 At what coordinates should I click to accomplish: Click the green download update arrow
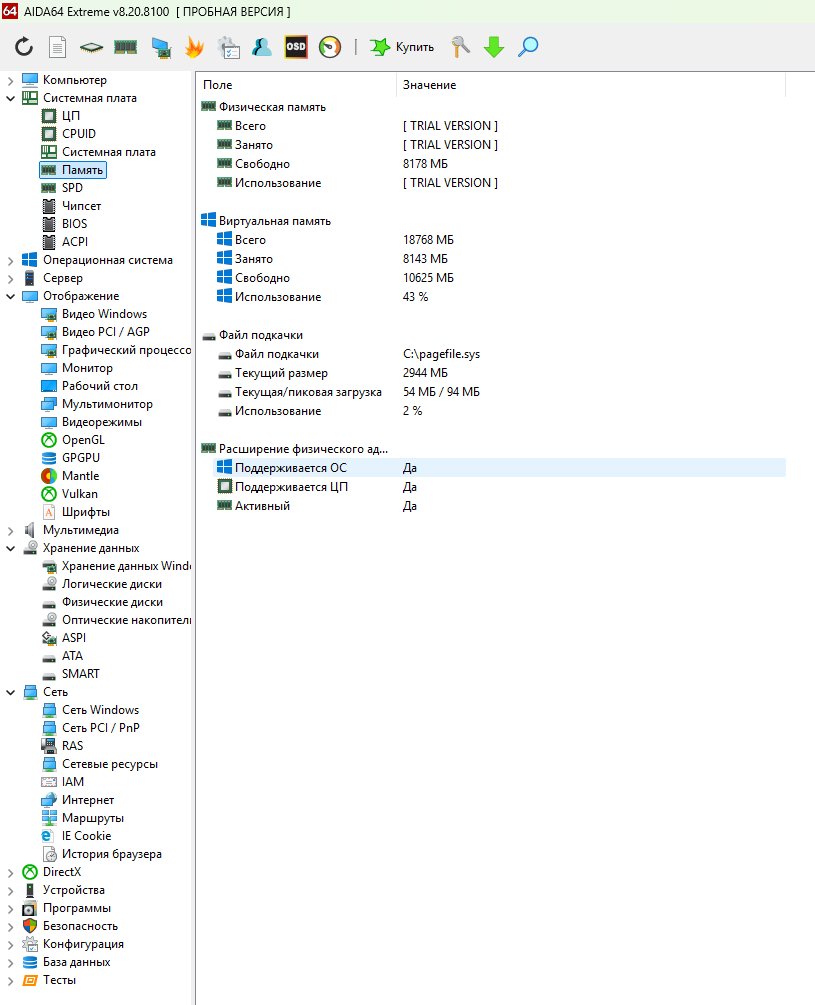click(x=494, y=47)
